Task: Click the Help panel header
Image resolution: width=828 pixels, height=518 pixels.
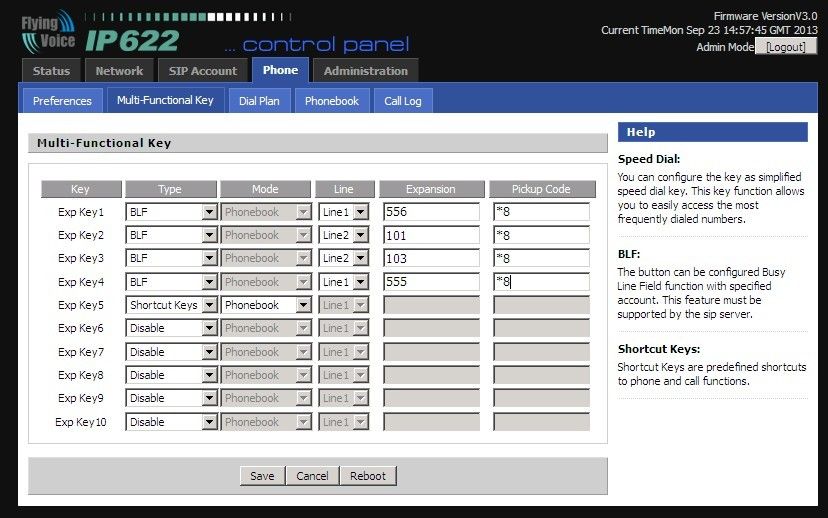Action: click(712, 132)
